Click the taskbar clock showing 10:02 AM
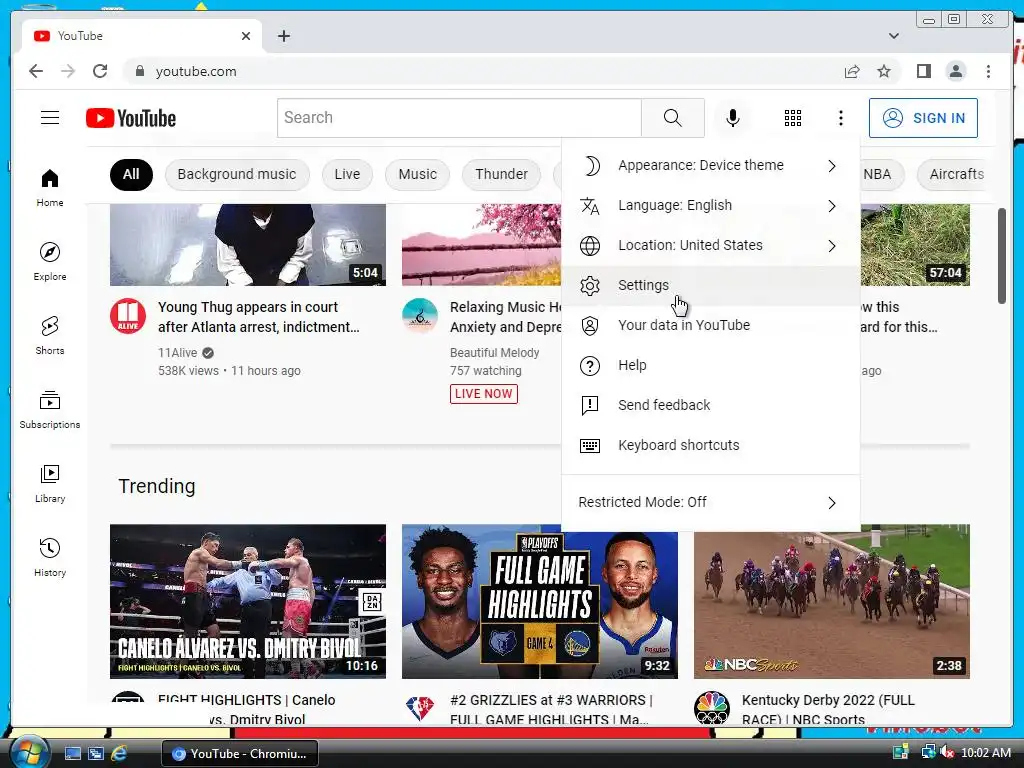 coord(985,753)
